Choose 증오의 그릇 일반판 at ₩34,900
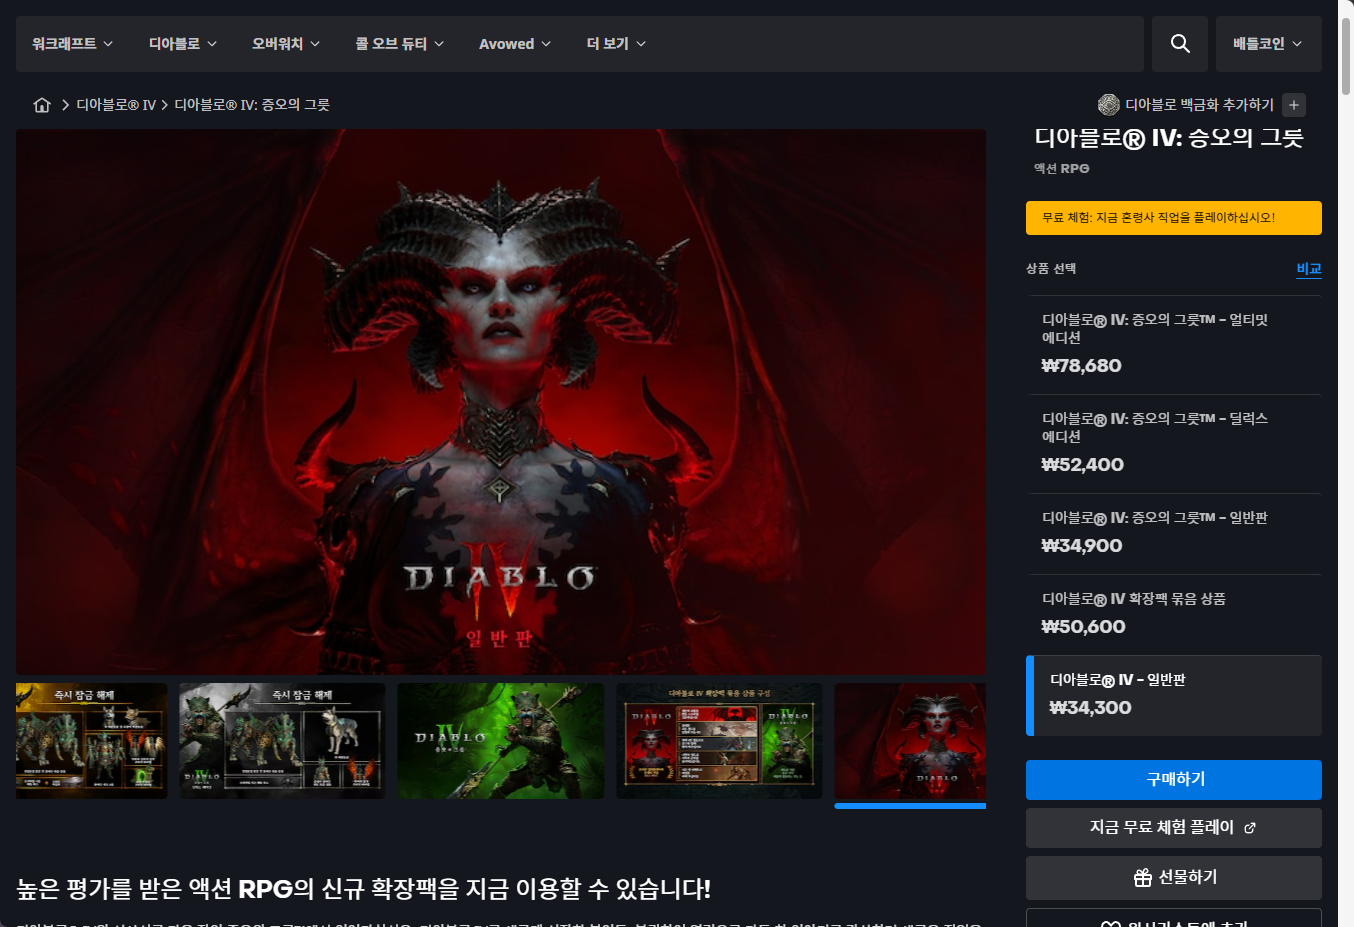The image size is (1354, 927). (x=1175, y=533)
